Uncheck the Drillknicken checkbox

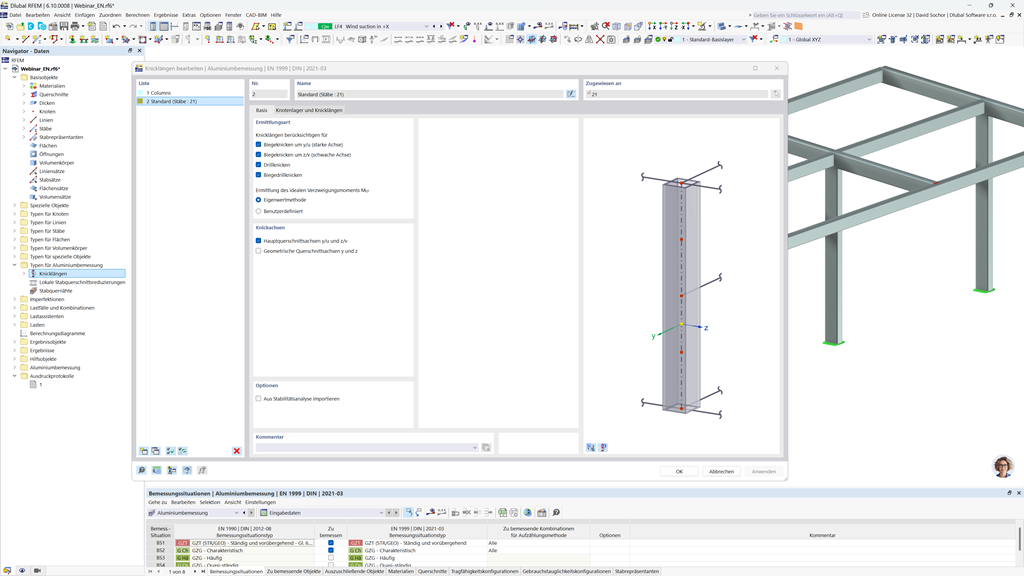pos(258,165)
